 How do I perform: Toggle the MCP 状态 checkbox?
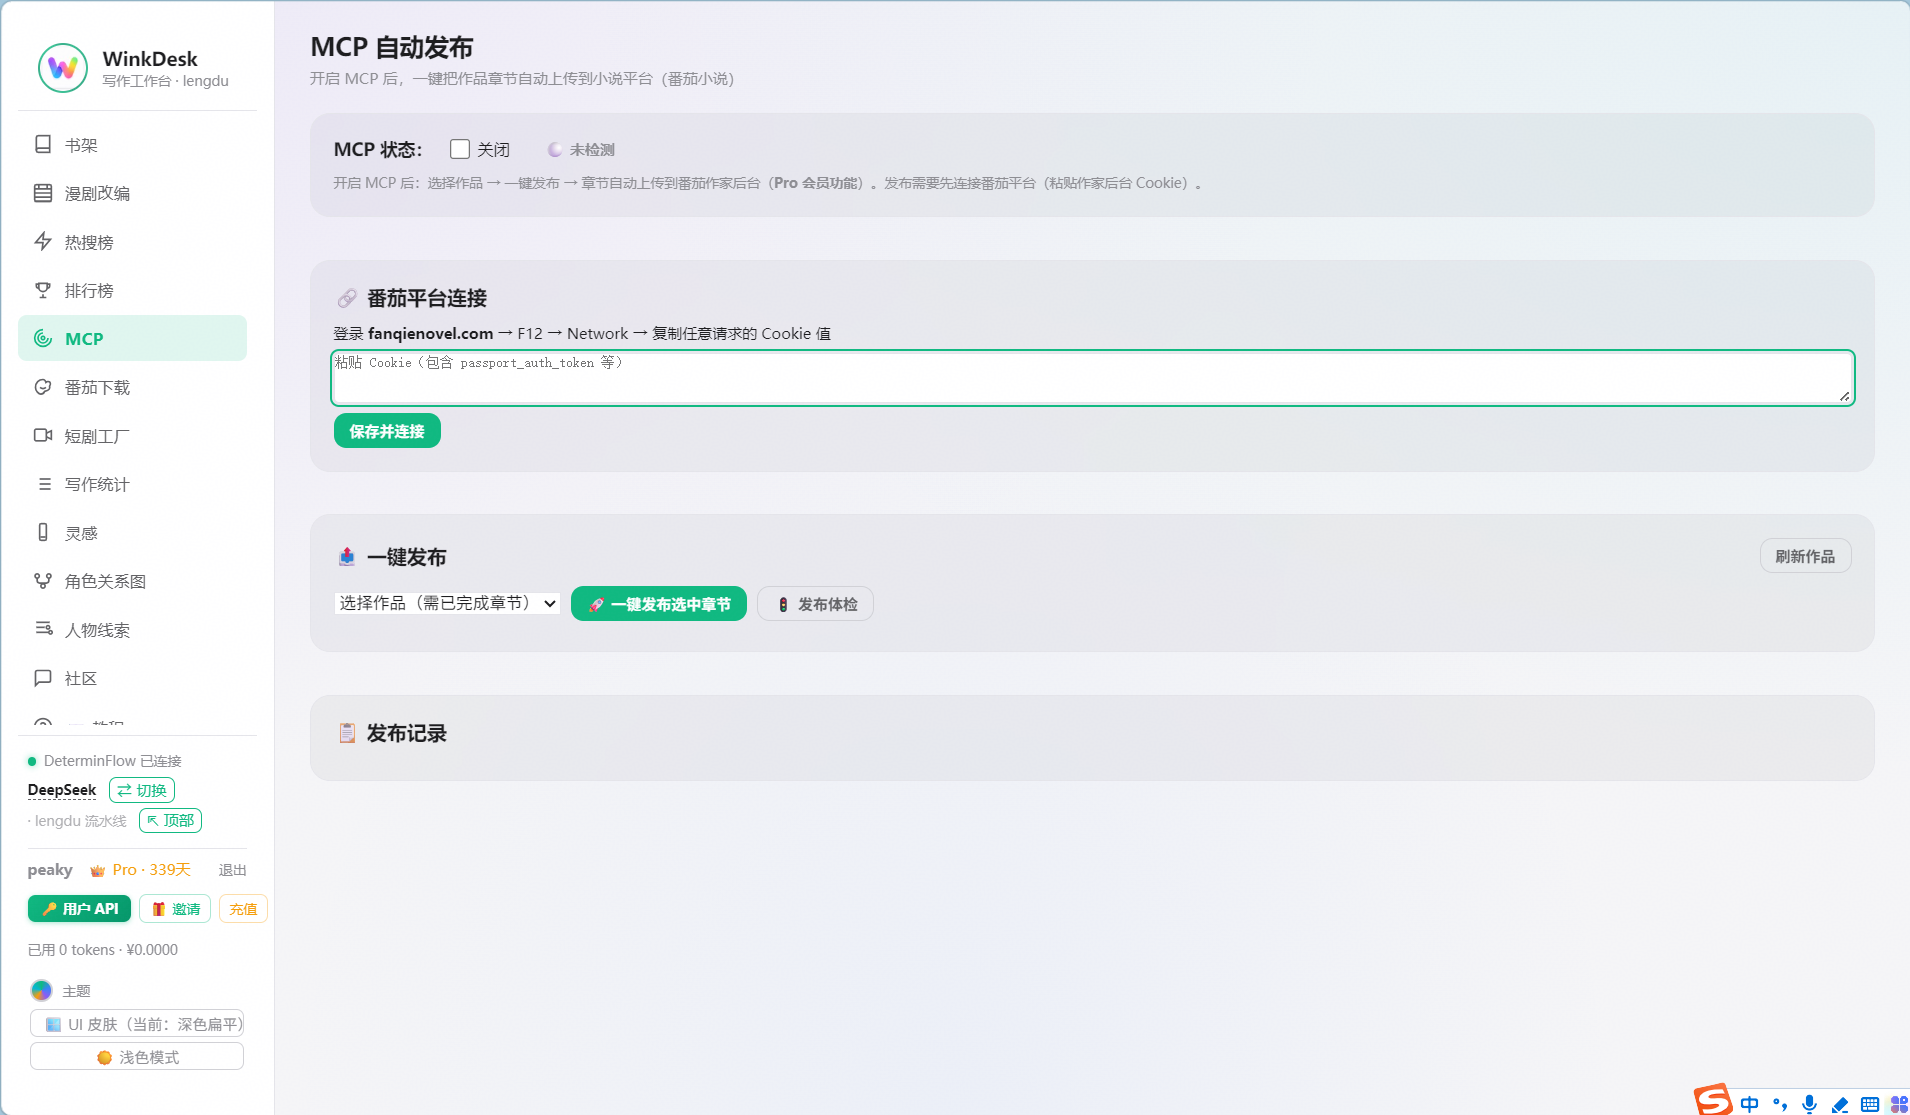coord(460,149)
